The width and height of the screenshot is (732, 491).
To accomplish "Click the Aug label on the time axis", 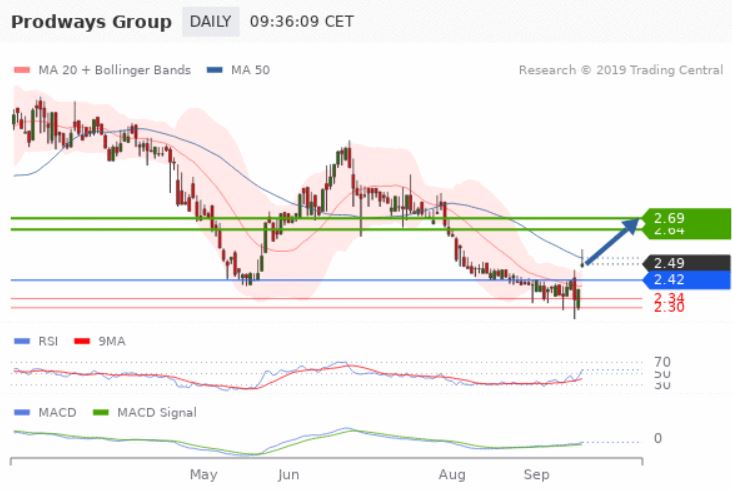I will [452, 475].
